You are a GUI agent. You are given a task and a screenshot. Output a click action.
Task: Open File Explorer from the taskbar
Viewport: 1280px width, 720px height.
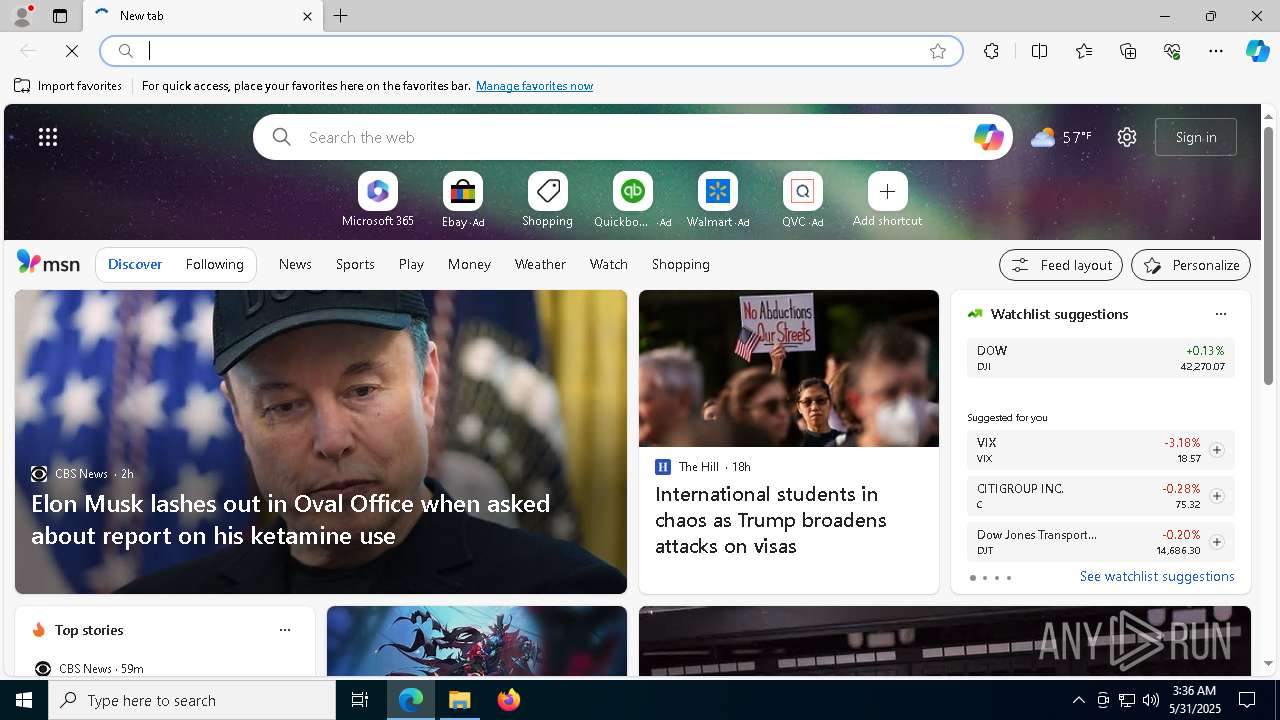tap(460, 700)
